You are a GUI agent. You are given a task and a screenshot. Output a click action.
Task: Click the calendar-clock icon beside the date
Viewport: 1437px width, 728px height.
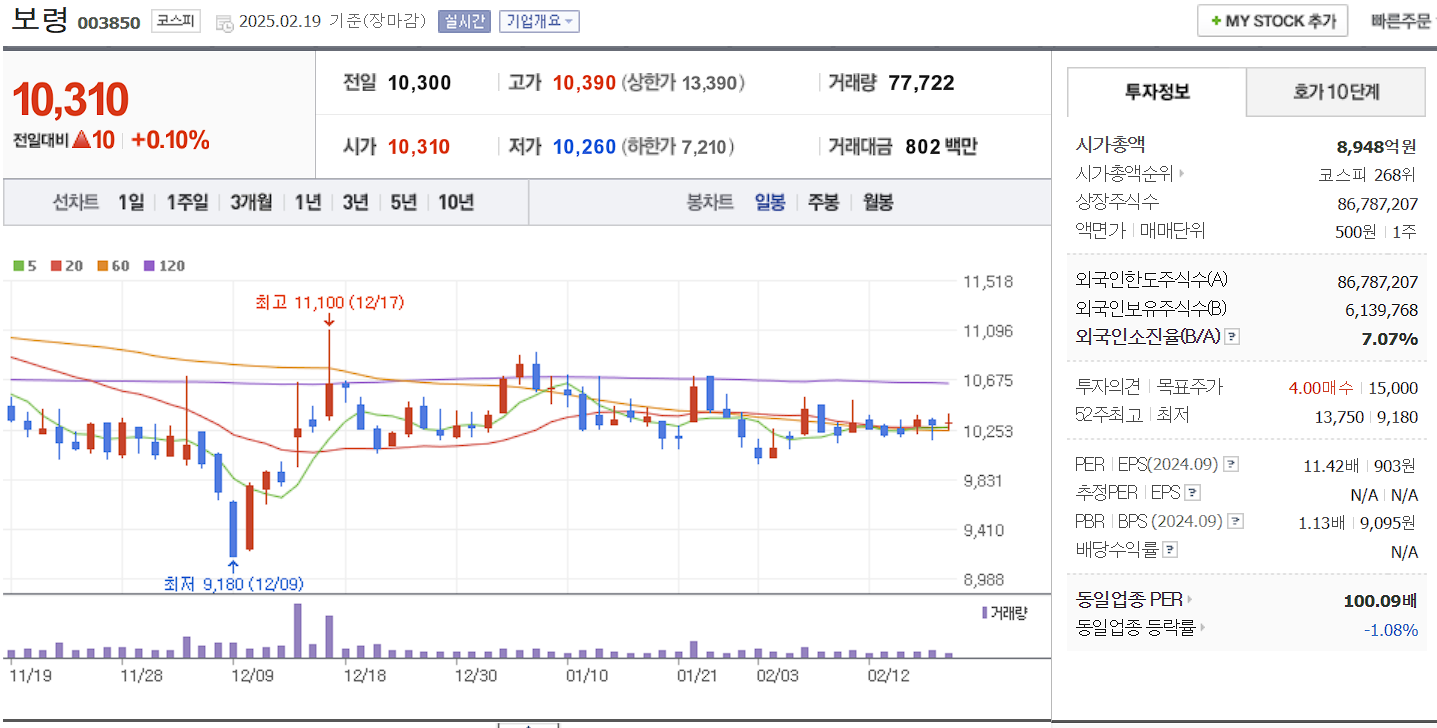click(223, 24)
